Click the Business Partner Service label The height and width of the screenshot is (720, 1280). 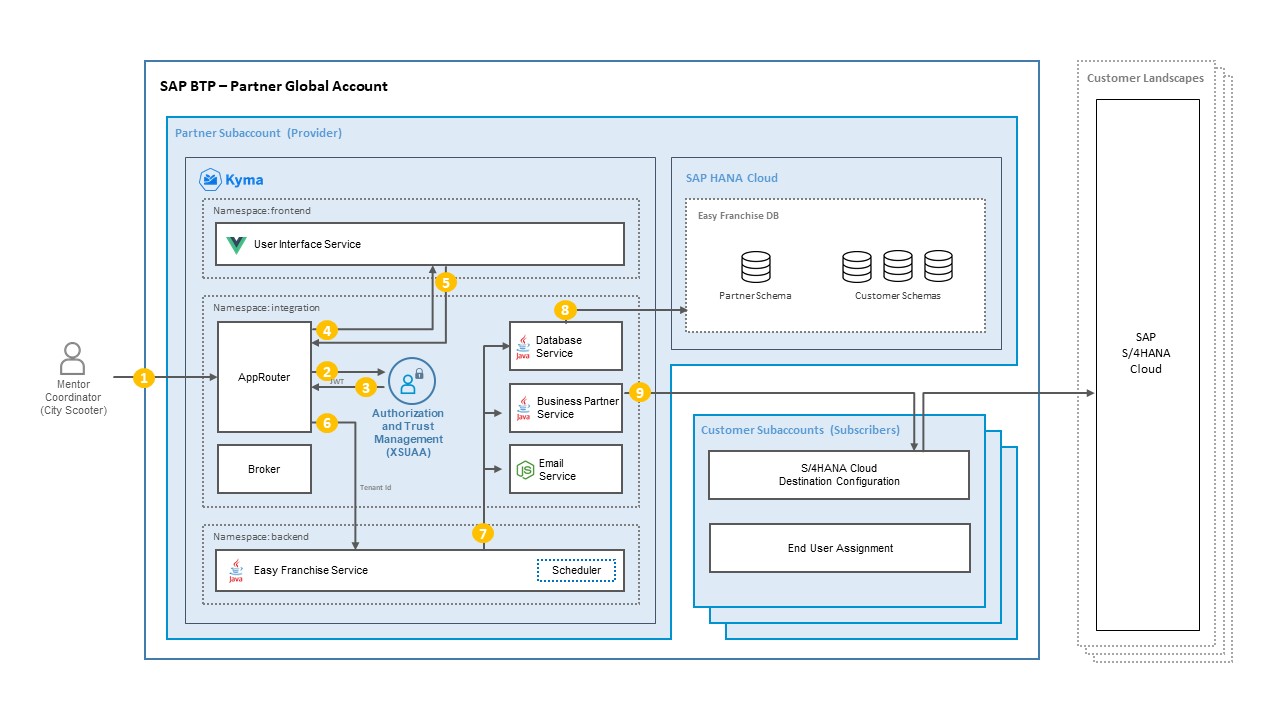click(578, 408)
